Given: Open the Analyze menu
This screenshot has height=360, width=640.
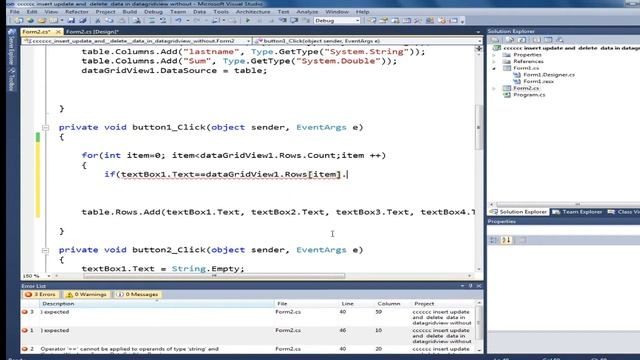Looking at the screenshot, I should (x=307, y=12).
